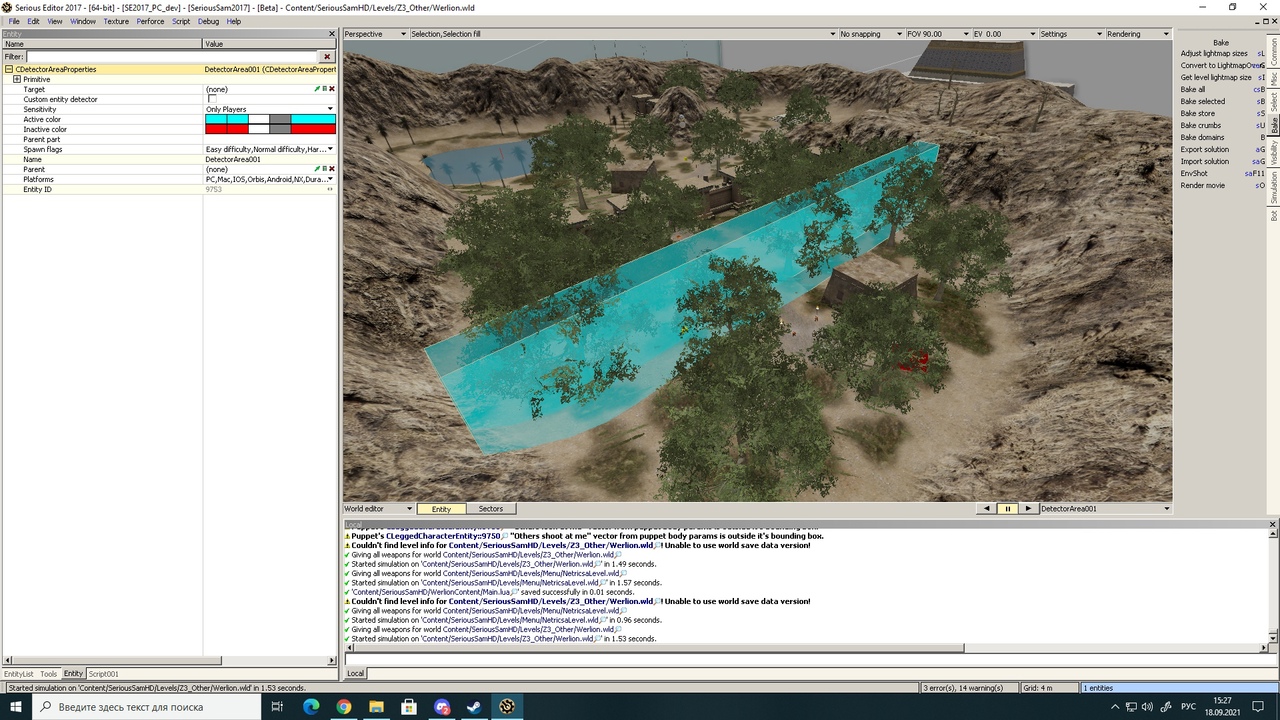Open Task View on the taskbar
Viewport: 1280px width, 720px height.
[277, 707]
